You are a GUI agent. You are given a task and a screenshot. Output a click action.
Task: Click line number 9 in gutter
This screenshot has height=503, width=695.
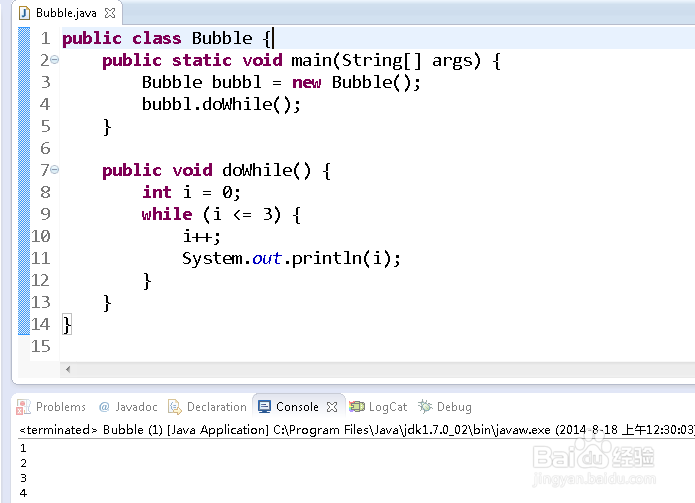pyautogui.click(x=45, y=214)
